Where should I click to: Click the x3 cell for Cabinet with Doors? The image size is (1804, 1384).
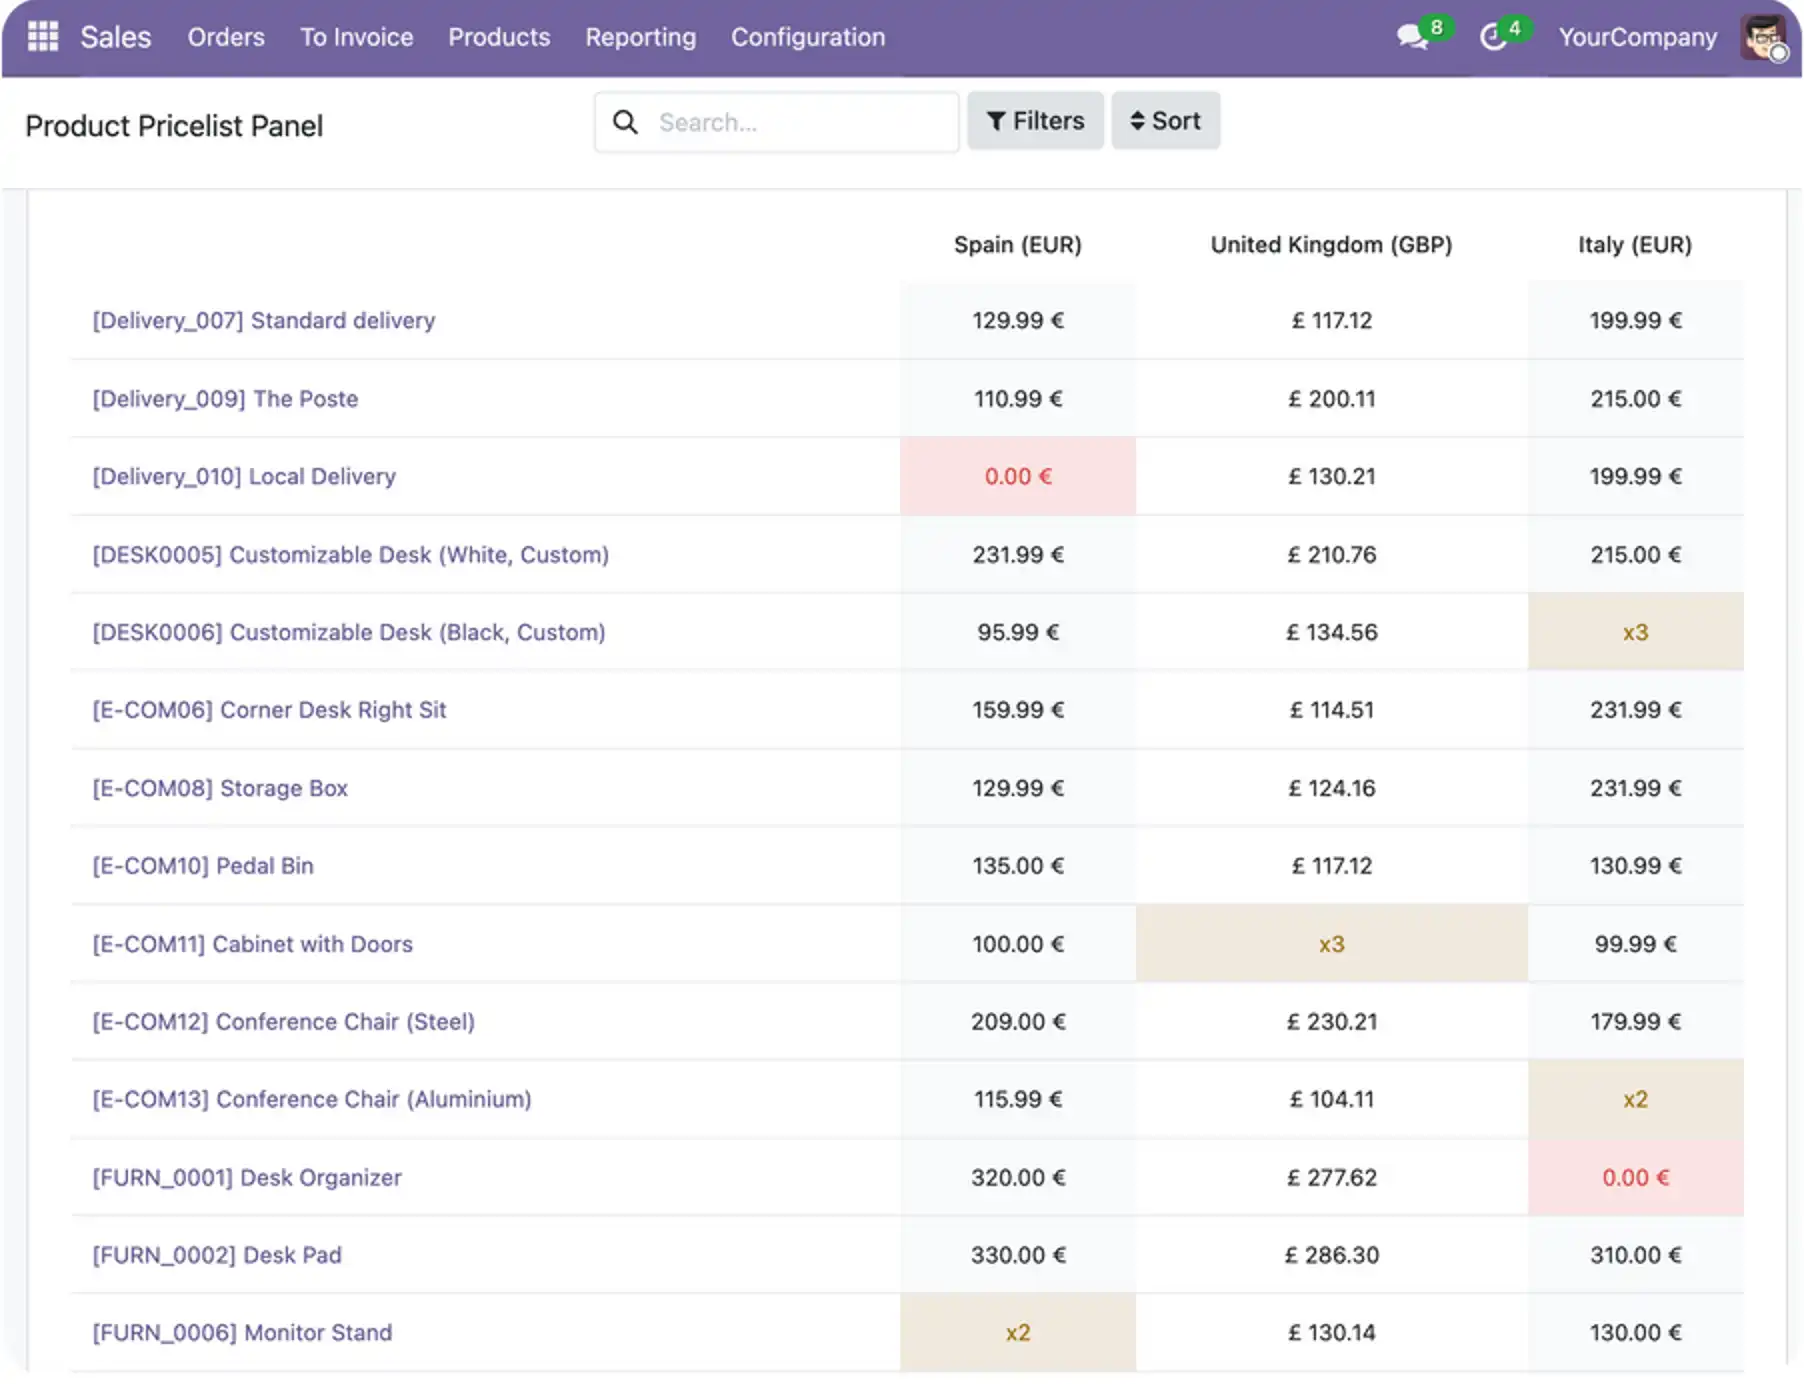click(1331, 944)
